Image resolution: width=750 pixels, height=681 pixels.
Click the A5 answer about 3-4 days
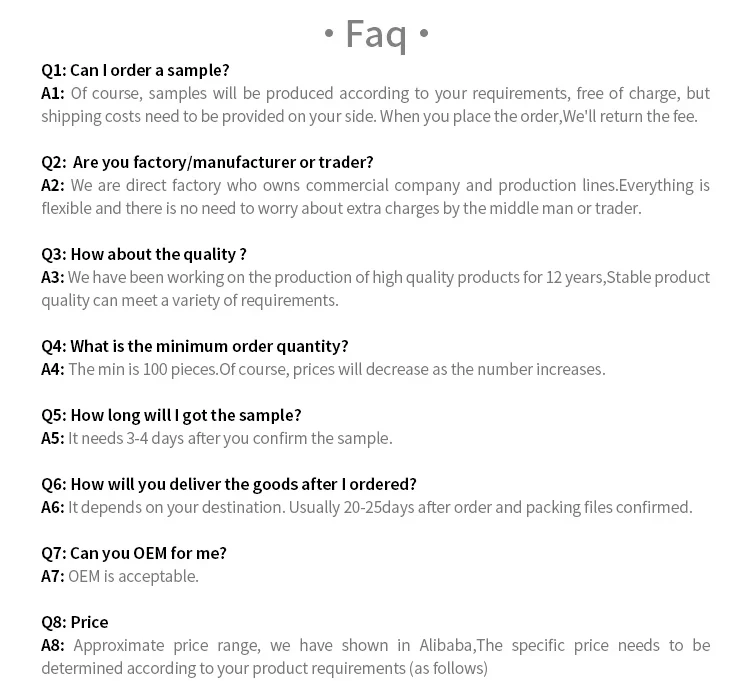coord(230,438)
